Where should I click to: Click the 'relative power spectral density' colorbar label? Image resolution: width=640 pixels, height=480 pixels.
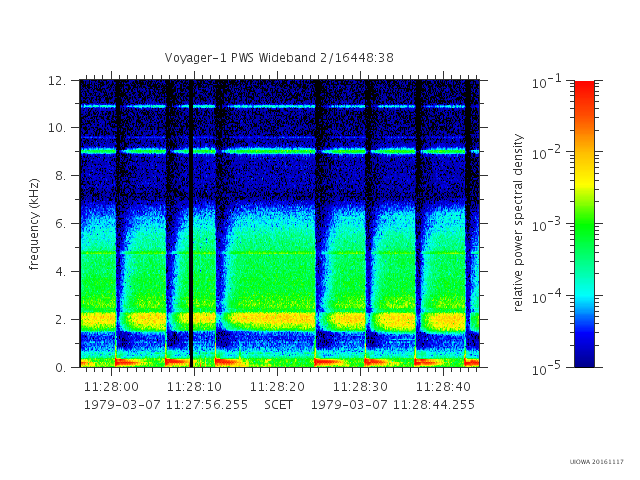click(518, 223)
